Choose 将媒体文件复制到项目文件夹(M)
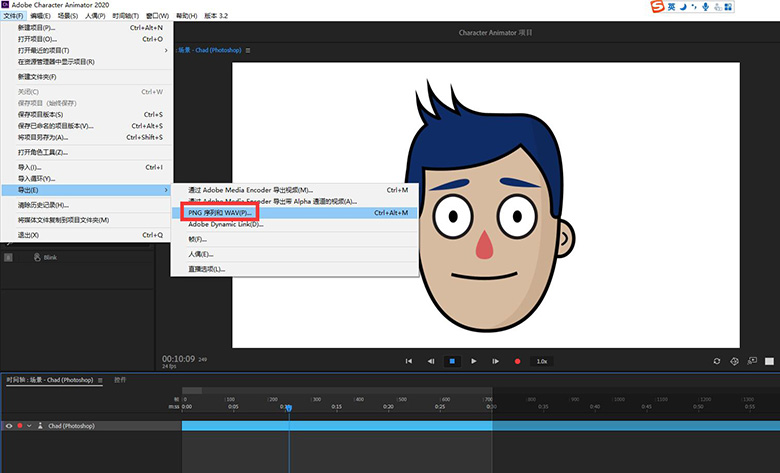780x473 pixels. pos(87,220)
